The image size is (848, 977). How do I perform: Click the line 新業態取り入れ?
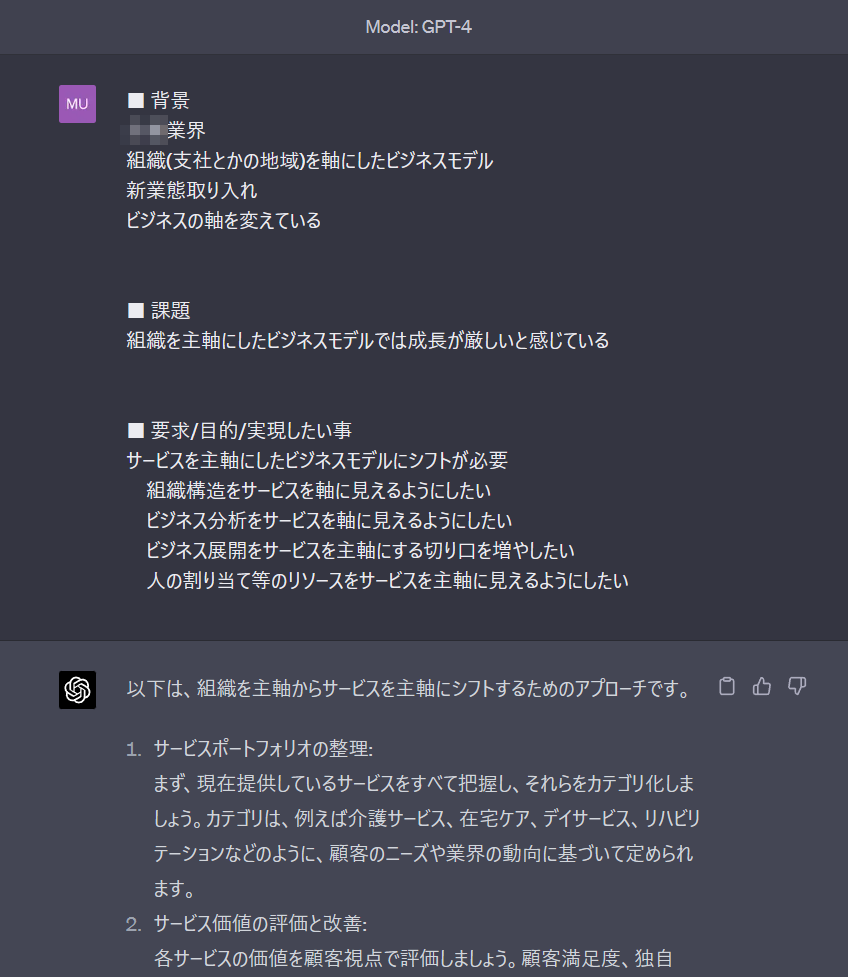click(191, 190)
